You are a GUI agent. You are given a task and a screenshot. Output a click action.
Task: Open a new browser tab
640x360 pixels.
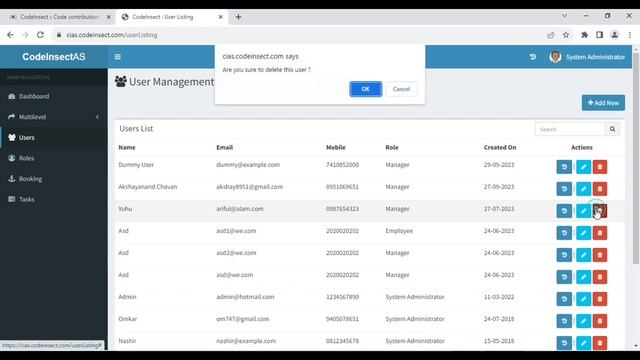point(238,17)
